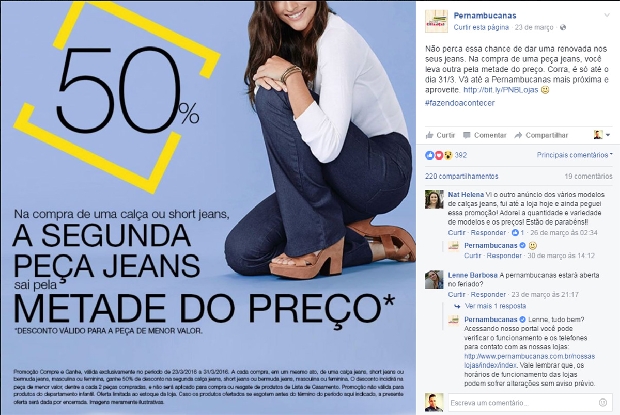The width and height of the screenshot is (620, 415).
Task: Click the #fazendoacontecer hashtag
Action: coord(460,103)
